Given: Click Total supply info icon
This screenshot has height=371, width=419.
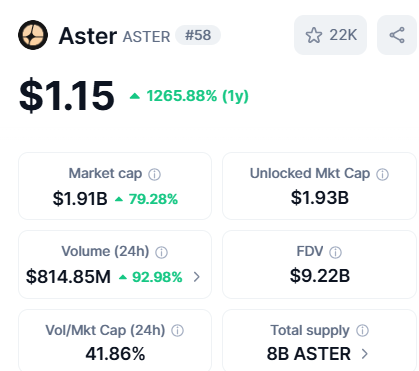Looking at the screenshot, I should click(362, 331).
